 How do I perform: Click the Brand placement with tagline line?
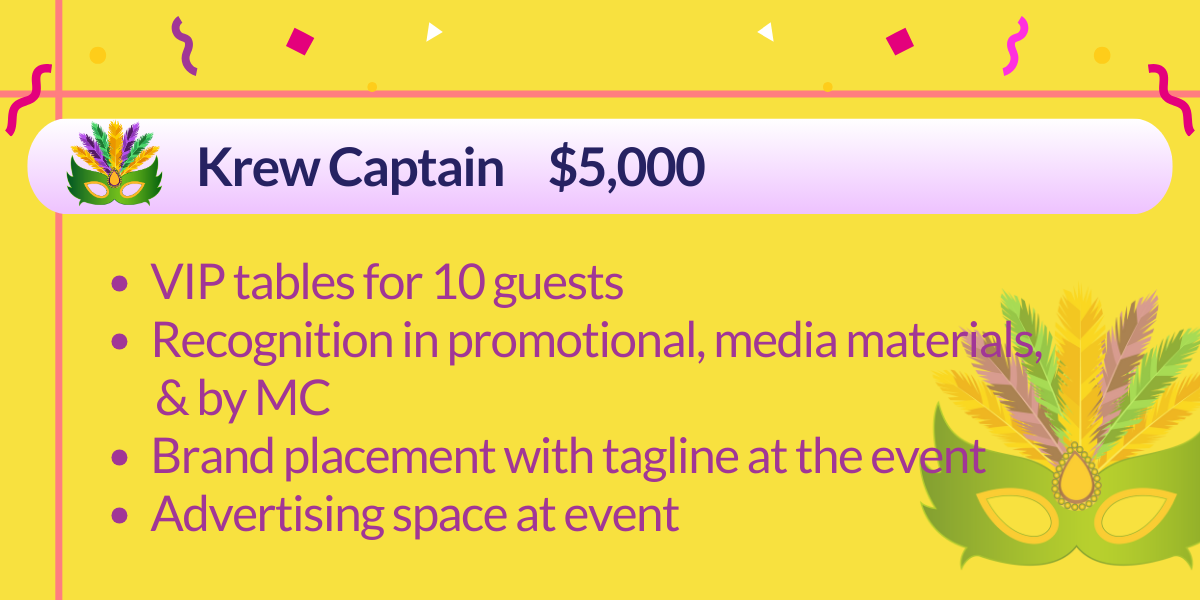point(568,457)
